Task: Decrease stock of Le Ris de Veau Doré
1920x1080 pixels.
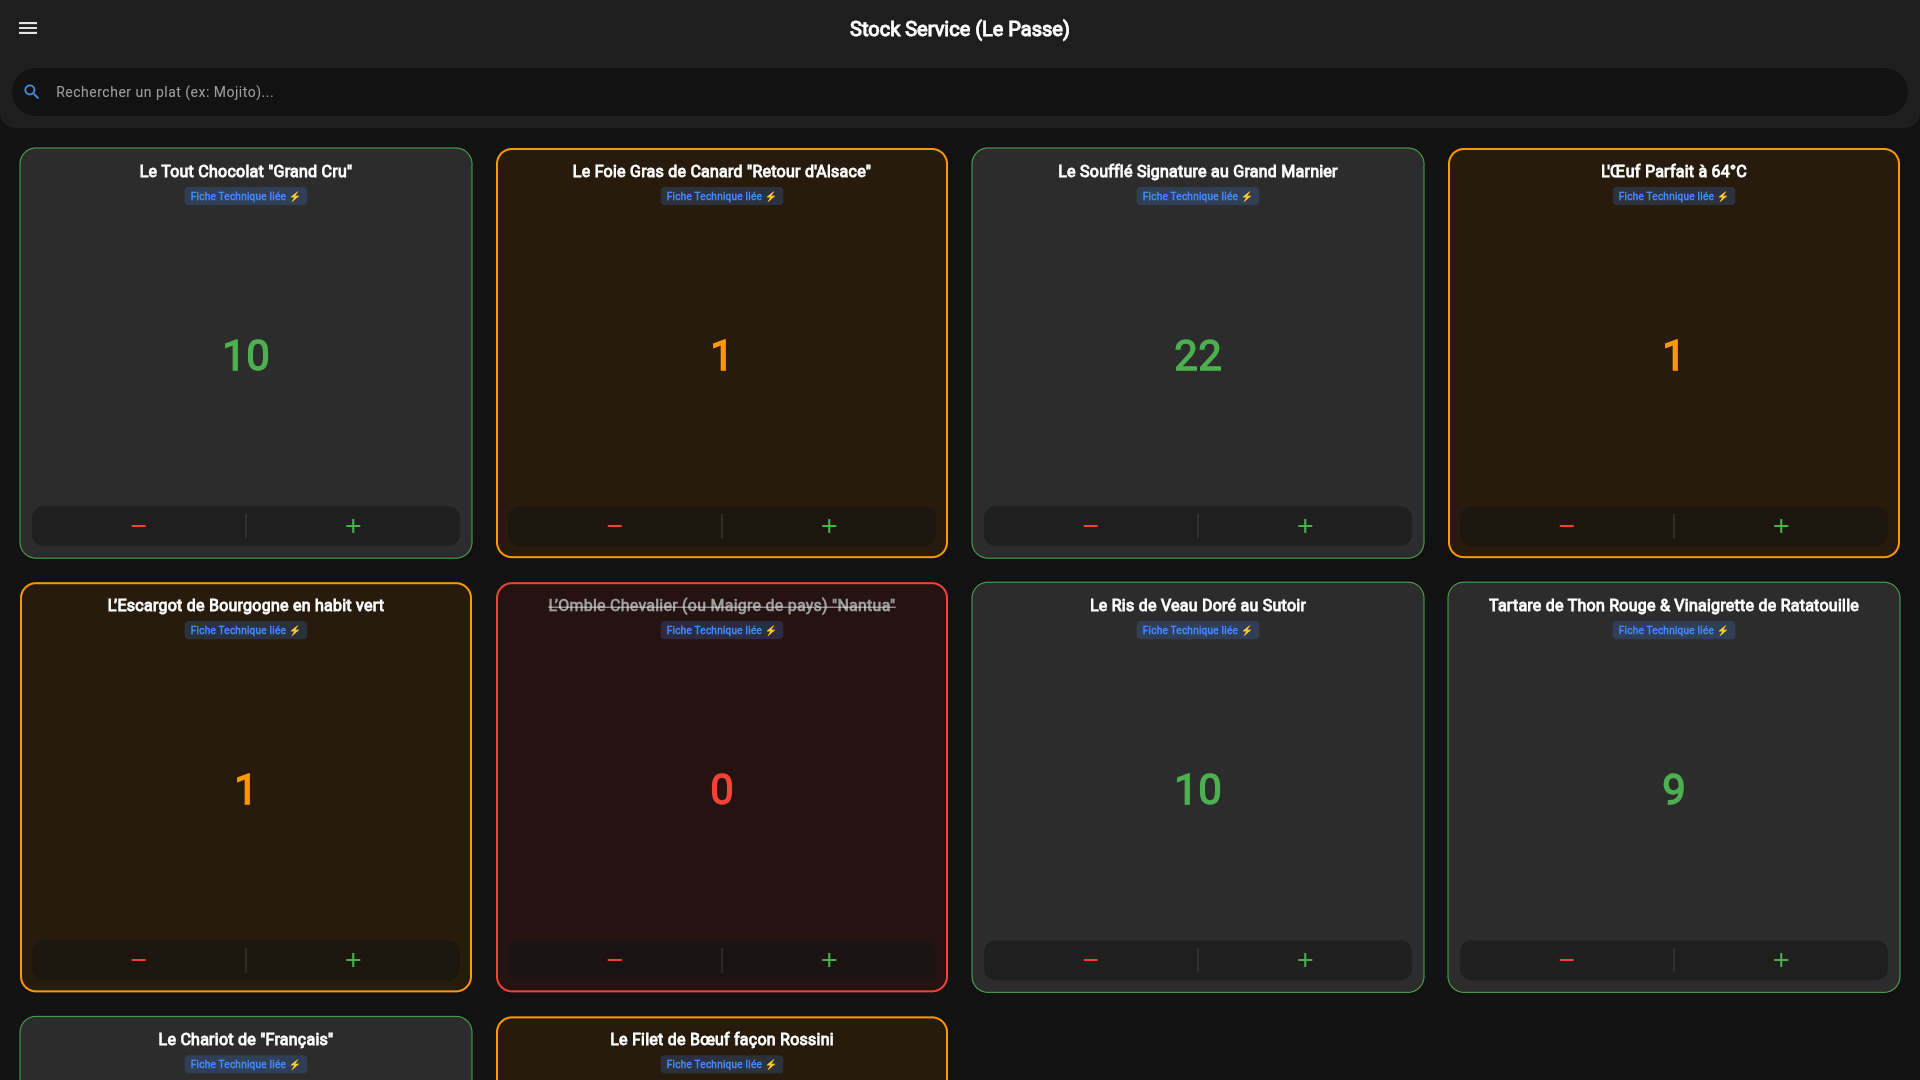Action: pyautogui.click(x=1091, y=960)
